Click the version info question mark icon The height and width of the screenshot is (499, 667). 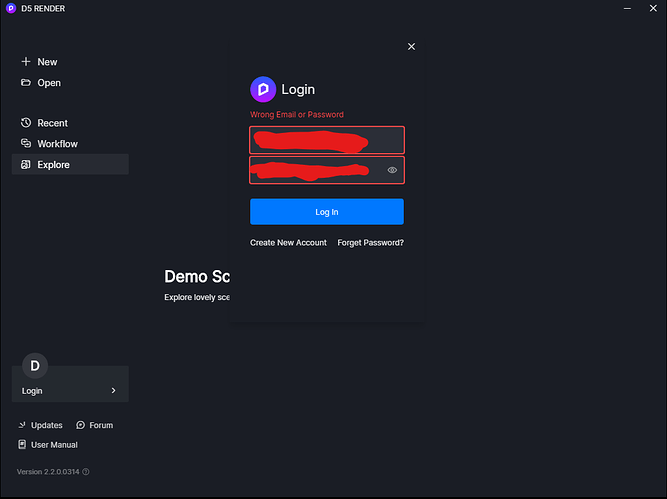click(x=86, y=471)
